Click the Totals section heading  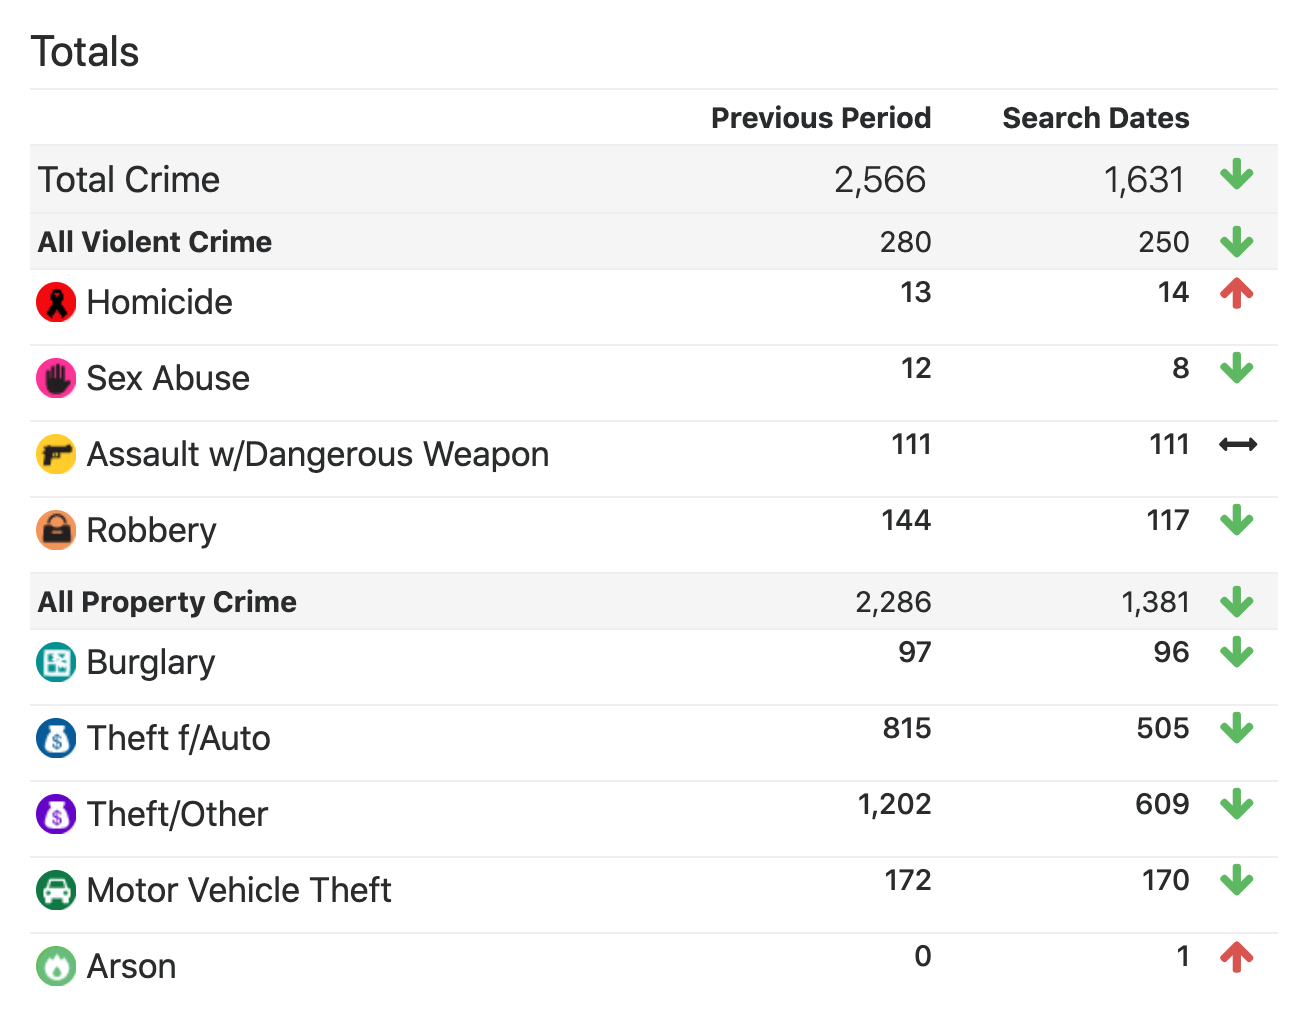85,52
